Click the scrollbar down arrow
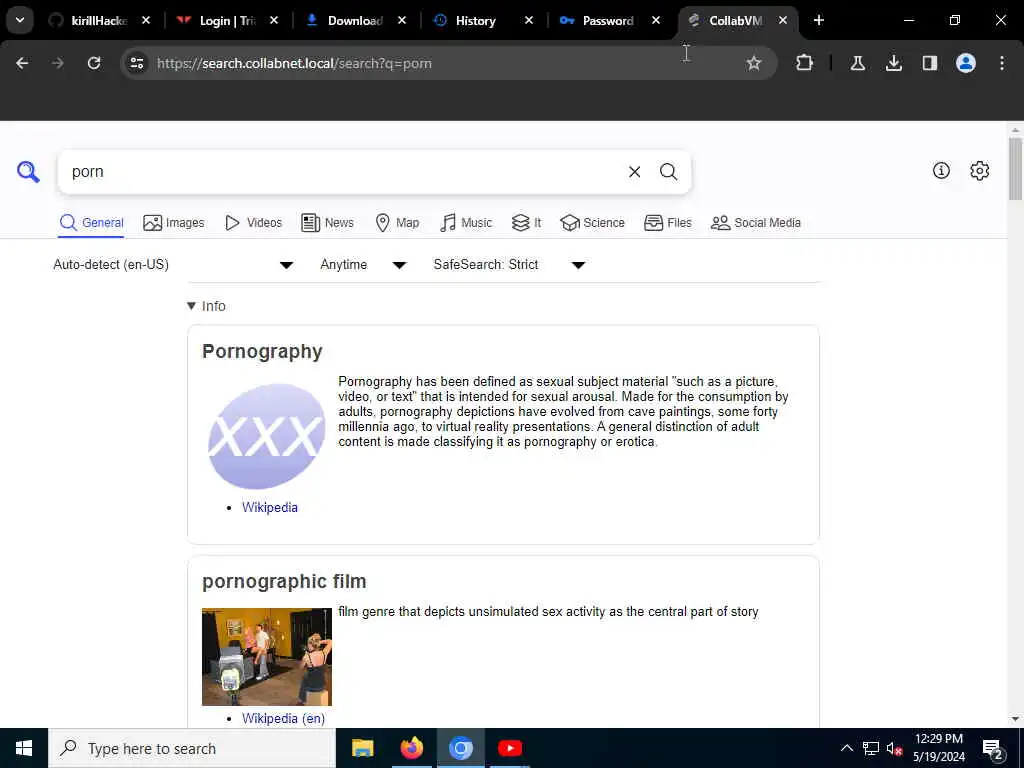 (x=1014, y=719)
